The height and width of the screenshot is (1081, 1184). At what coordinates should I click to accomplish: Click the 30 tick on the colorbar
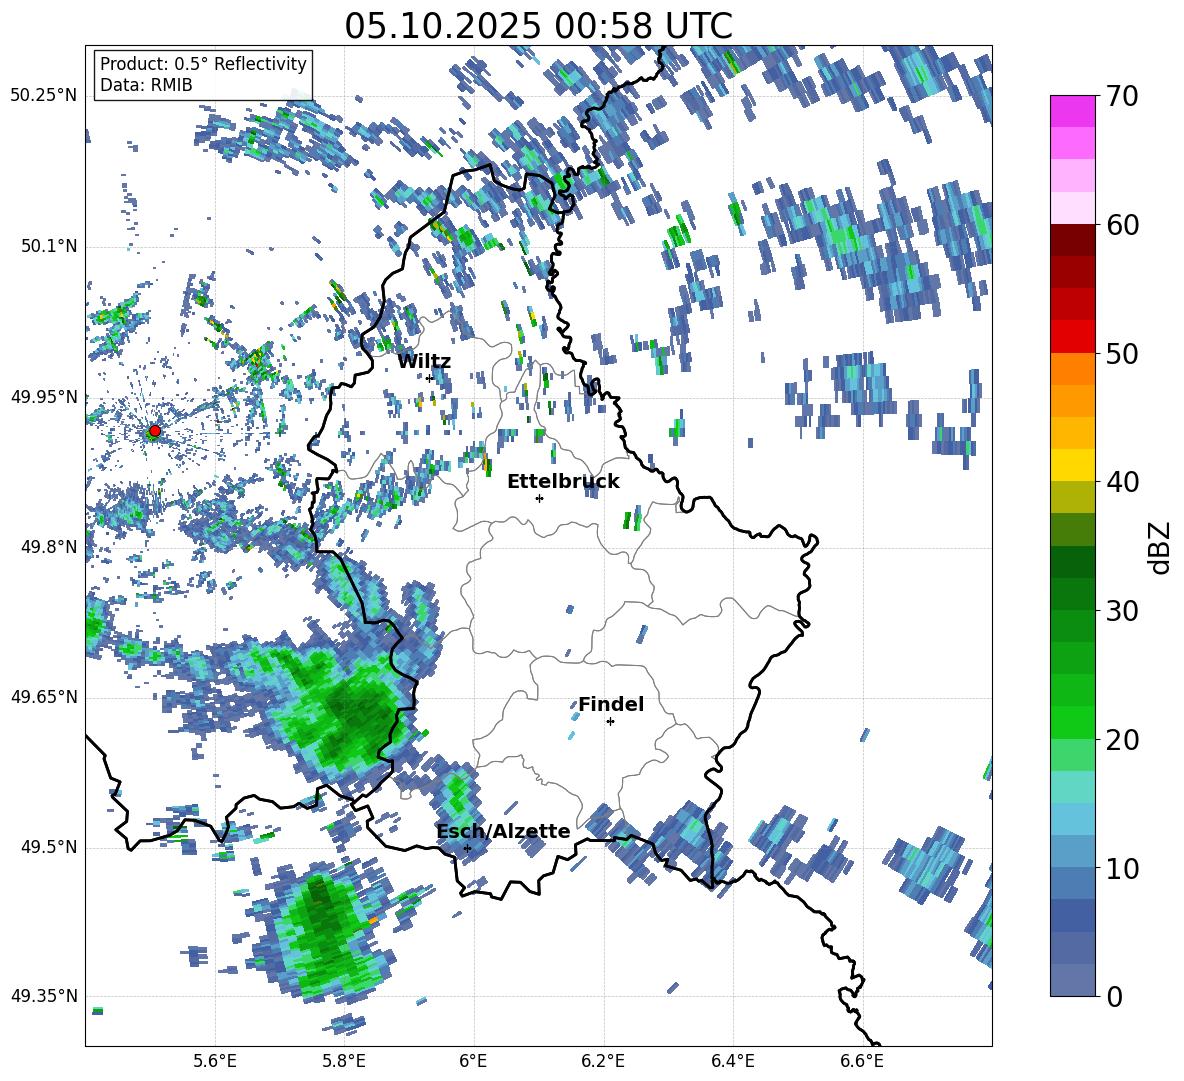(x=1122, y=611)
